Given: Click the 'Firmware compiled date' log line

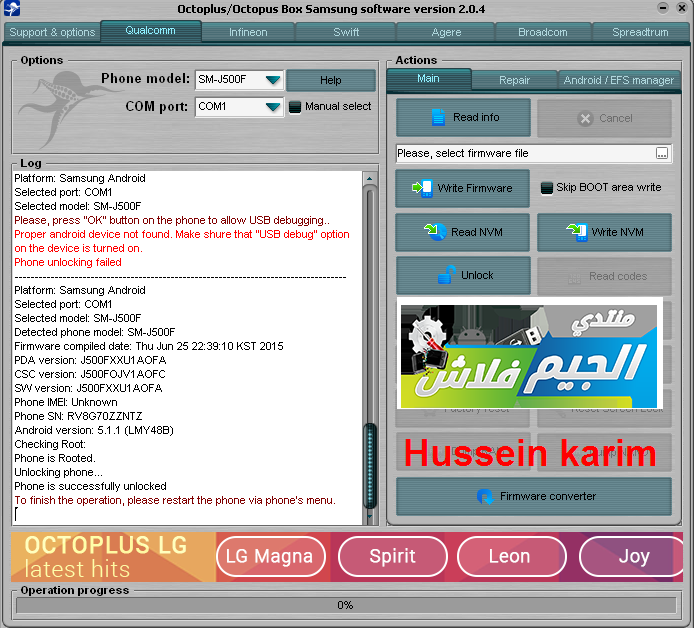Looking at the screenshot, I should (149, 347).
